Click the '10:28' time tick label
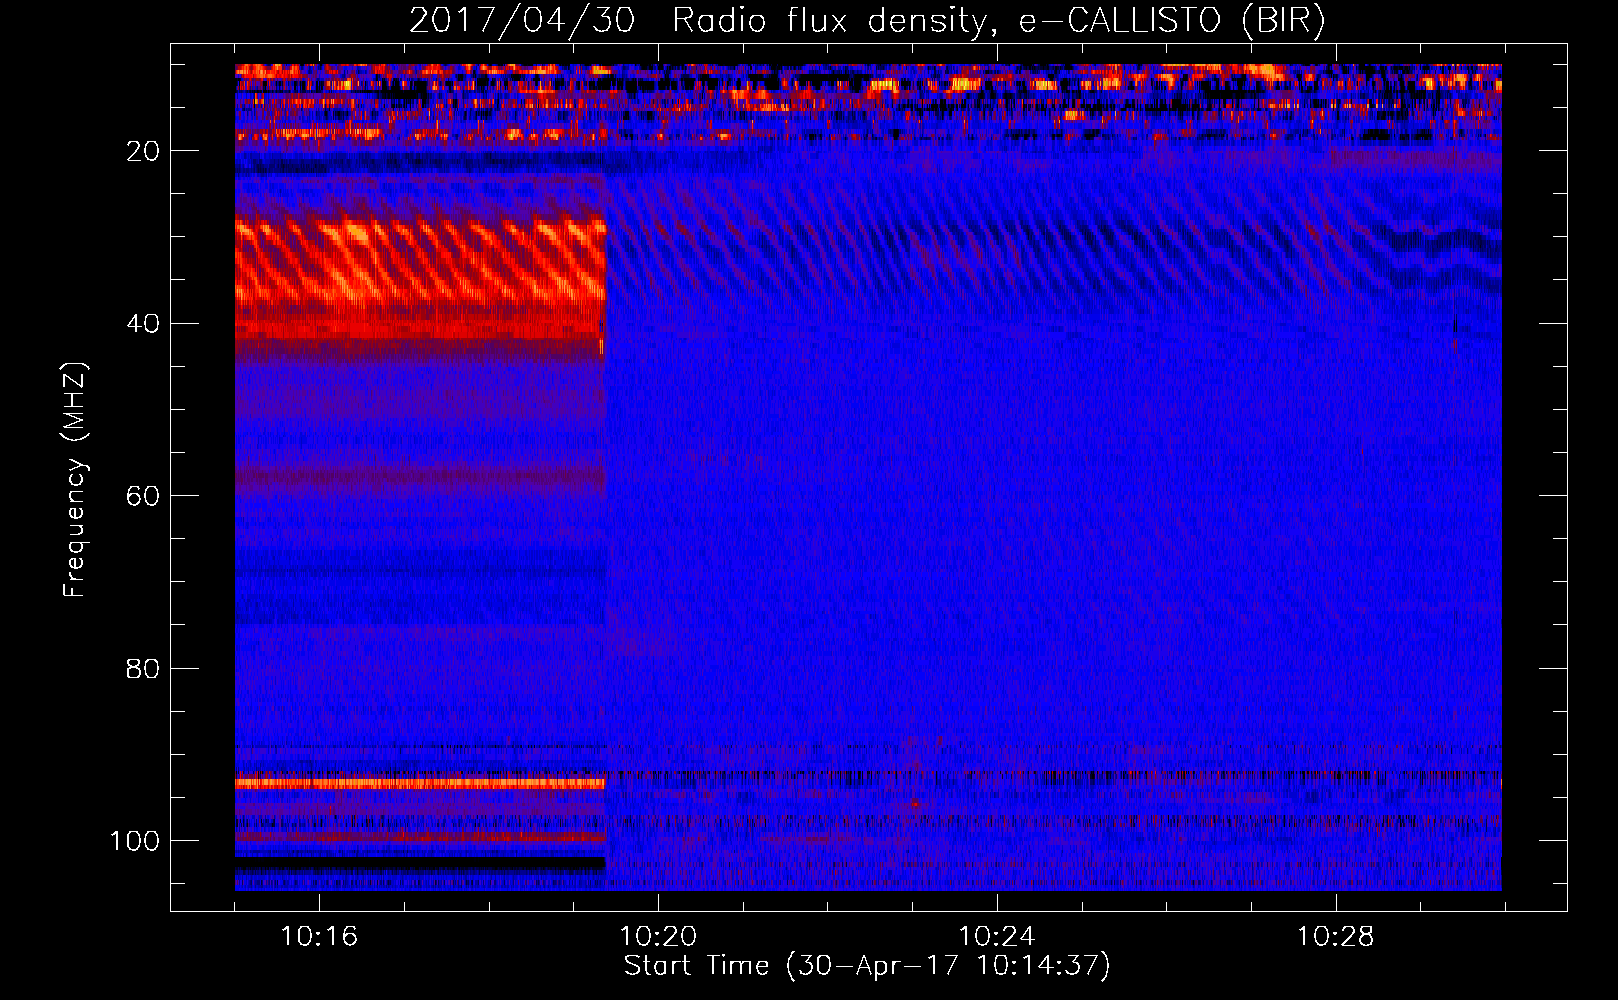 coord(1336,937)
